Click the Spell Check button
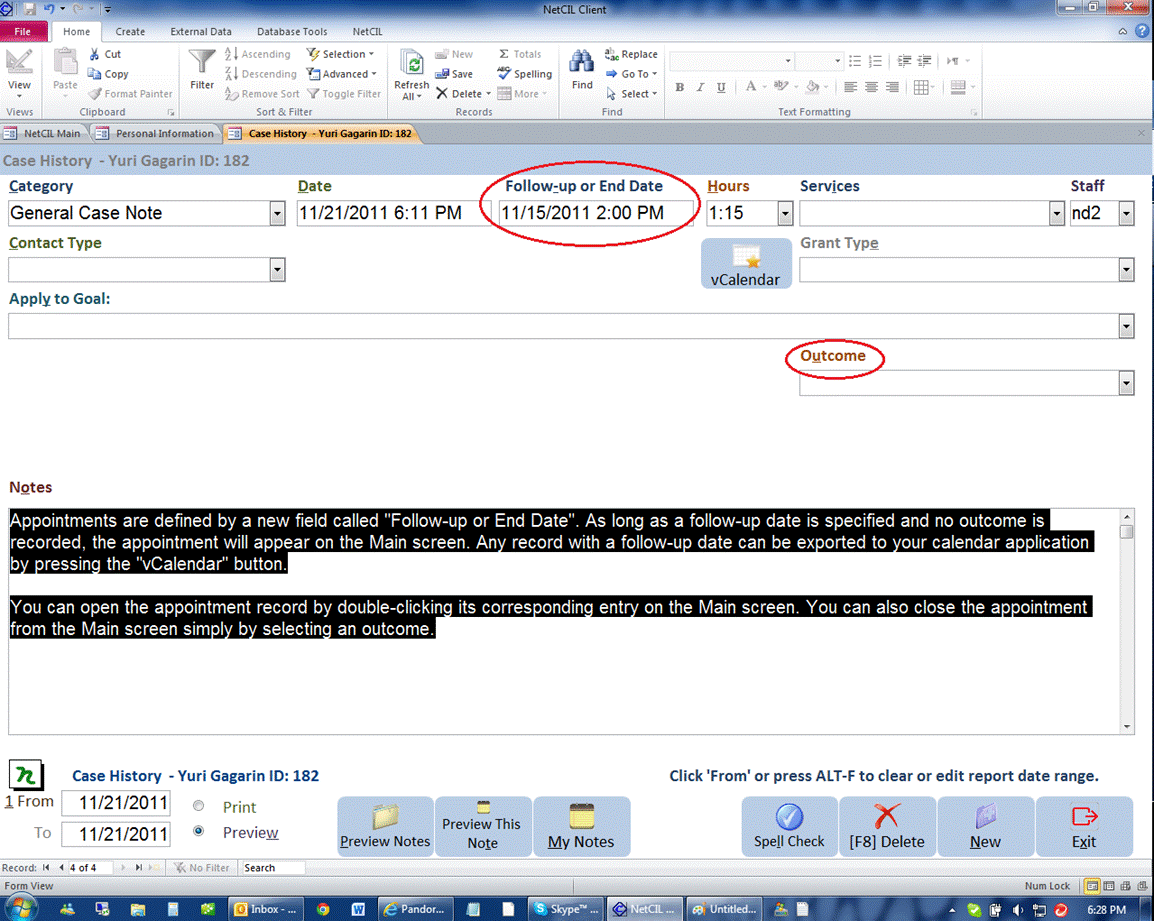This screenshot has width=1154, height=921. (789, 826)
